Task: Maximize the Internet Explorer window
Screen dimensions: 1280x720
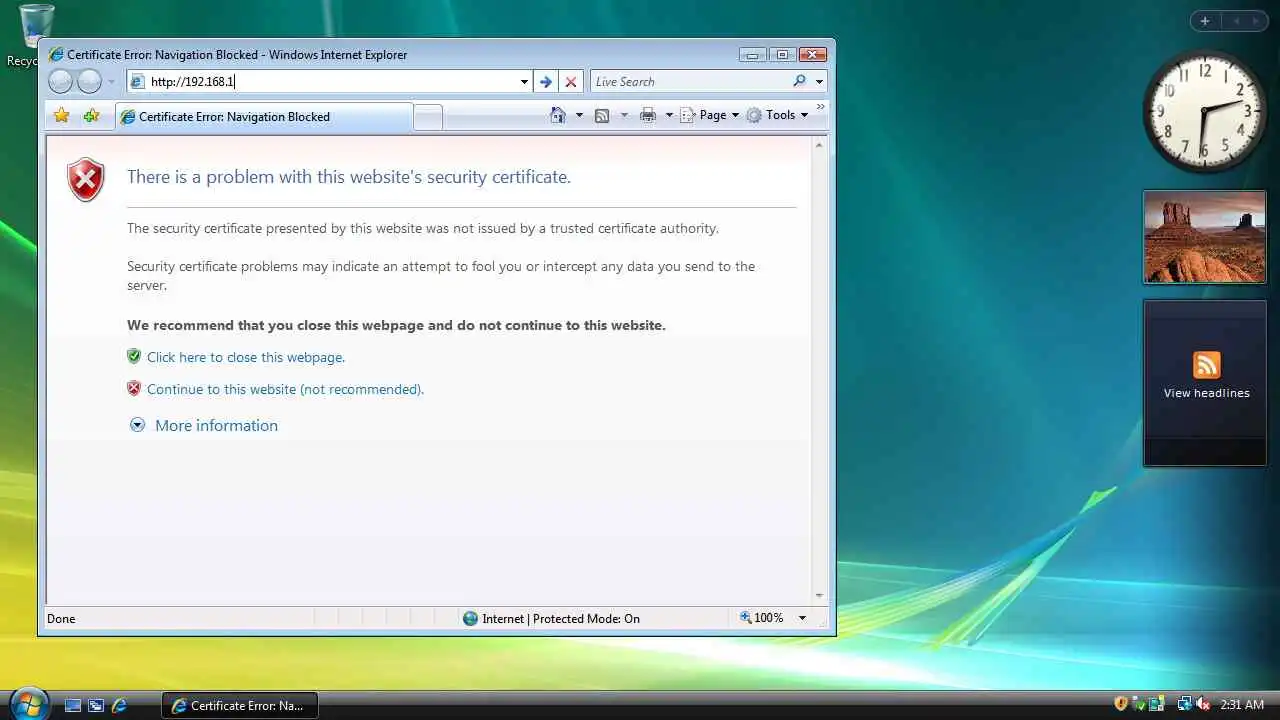Action: click(782, 54)
